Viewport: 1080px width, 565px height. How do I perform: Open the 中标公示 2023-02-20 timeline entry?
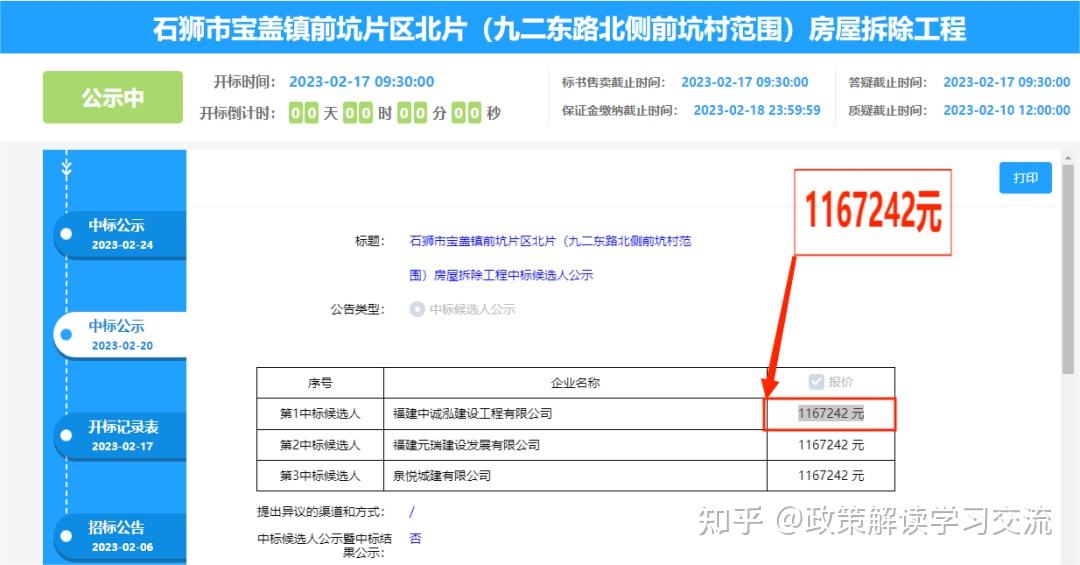coord(121,335)
